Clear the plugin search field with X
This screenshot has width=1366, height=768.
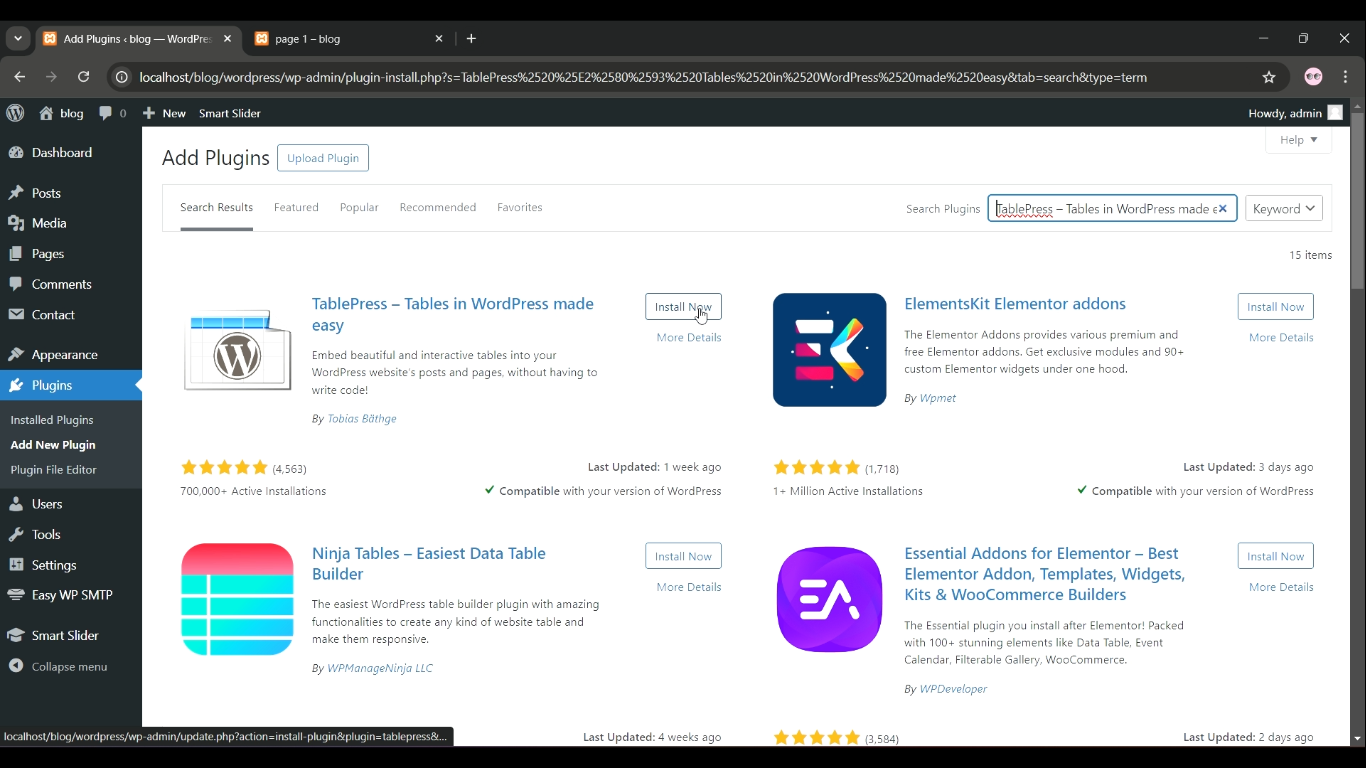[x=1222, y=209]
